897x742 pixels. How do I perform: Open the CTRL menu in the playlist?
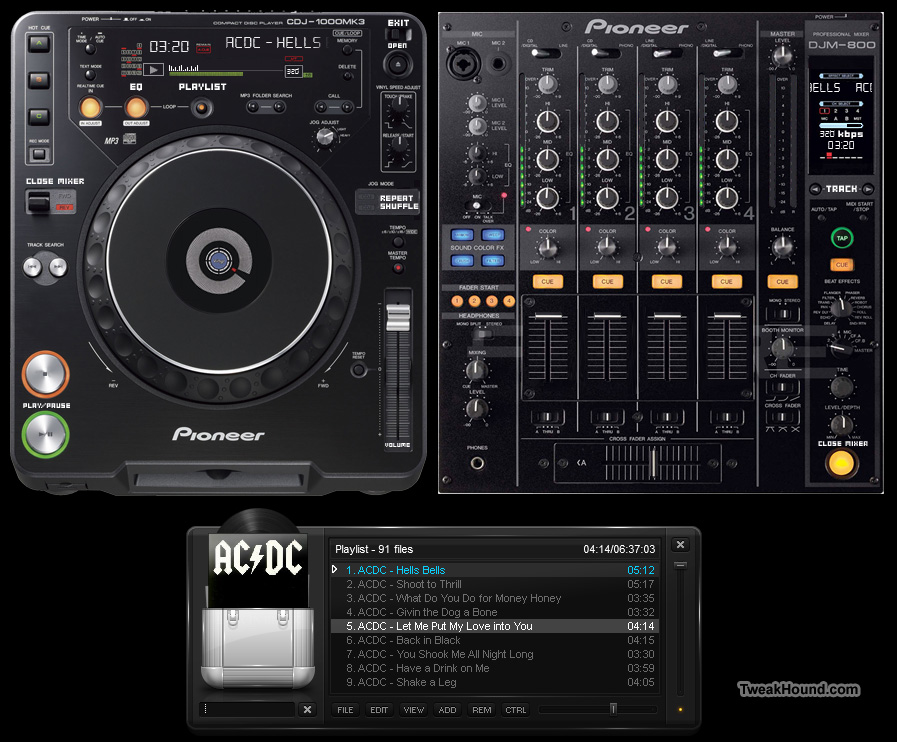515,710
